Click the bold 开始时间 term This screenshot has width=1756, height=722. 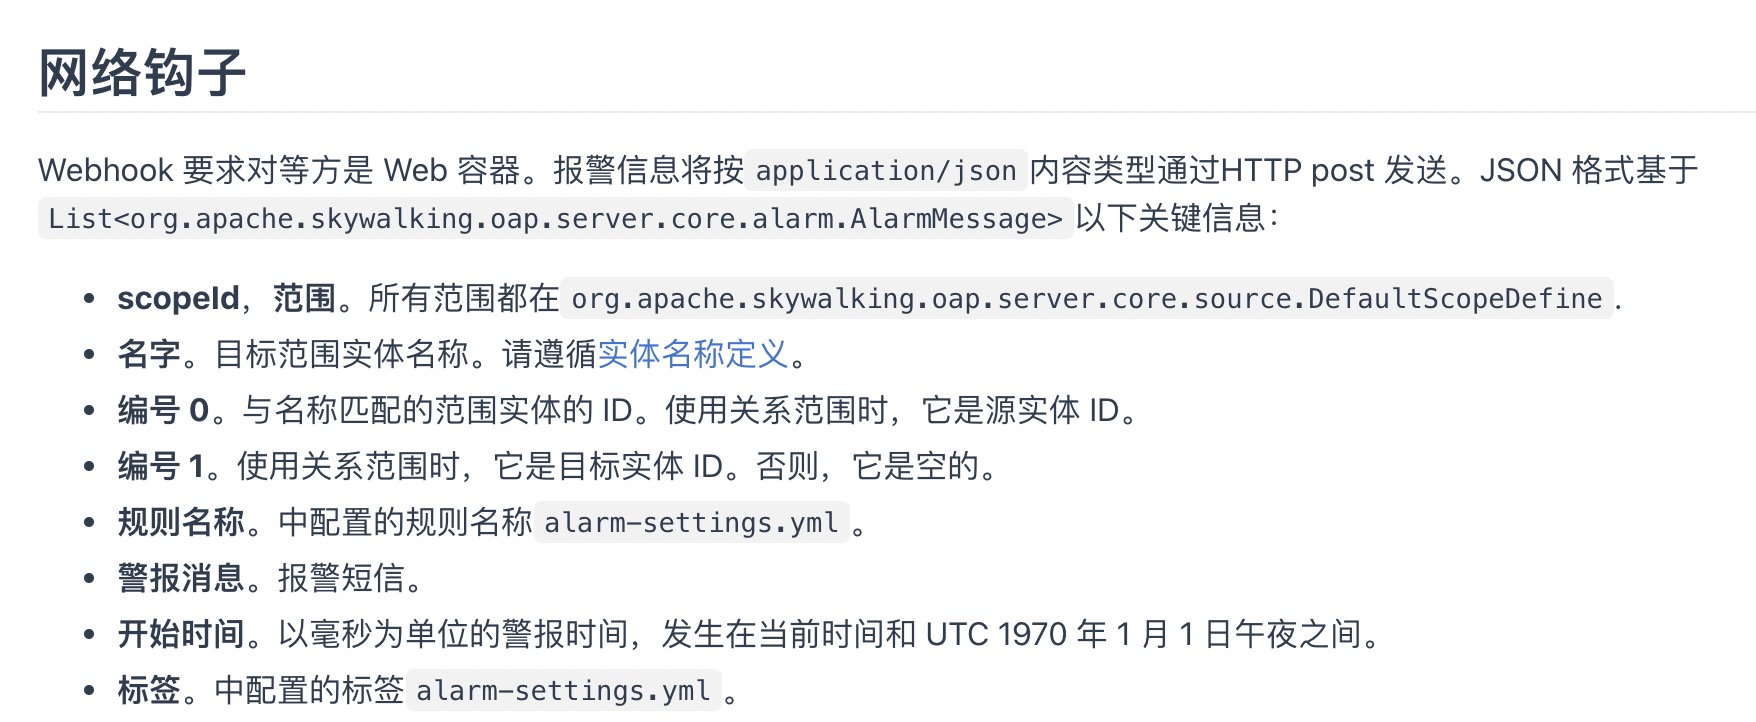click(x=181, y=634)
